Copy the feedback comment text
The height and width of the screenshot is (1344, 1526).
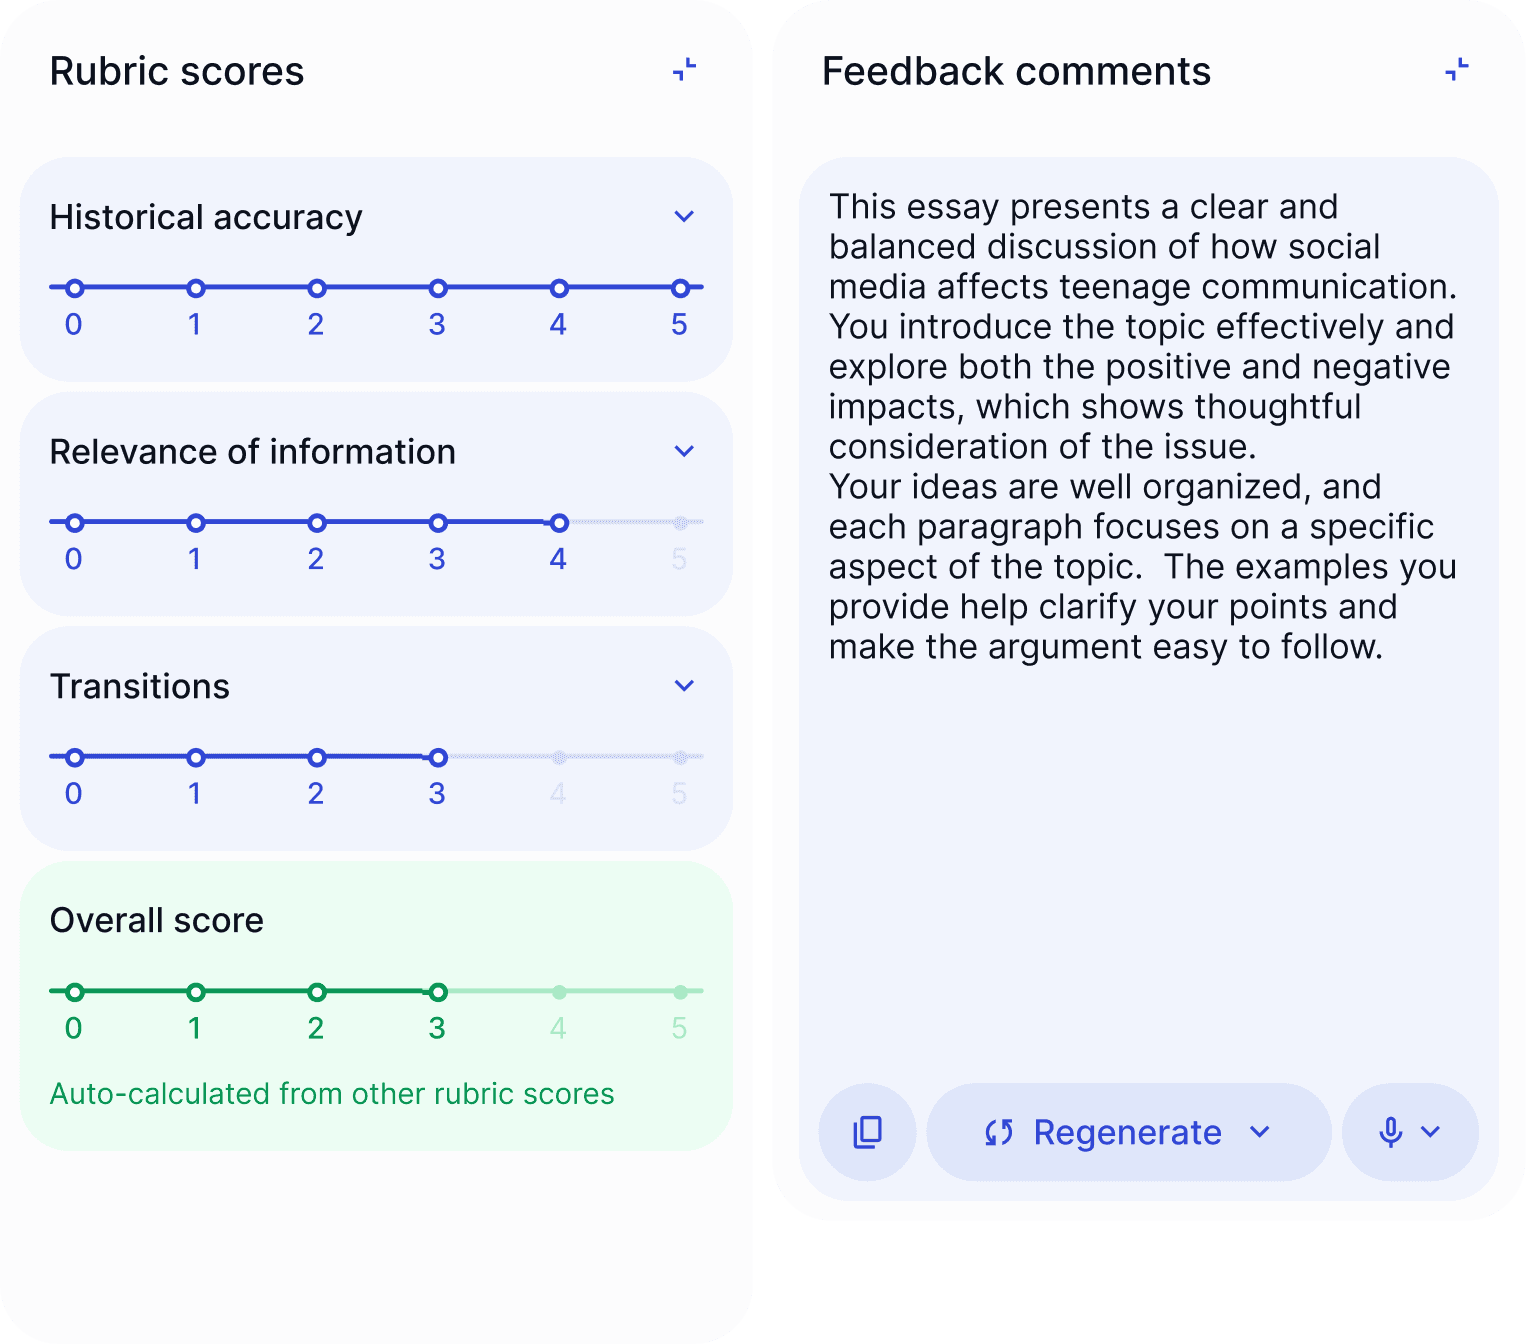click(x=866, y=1132)
